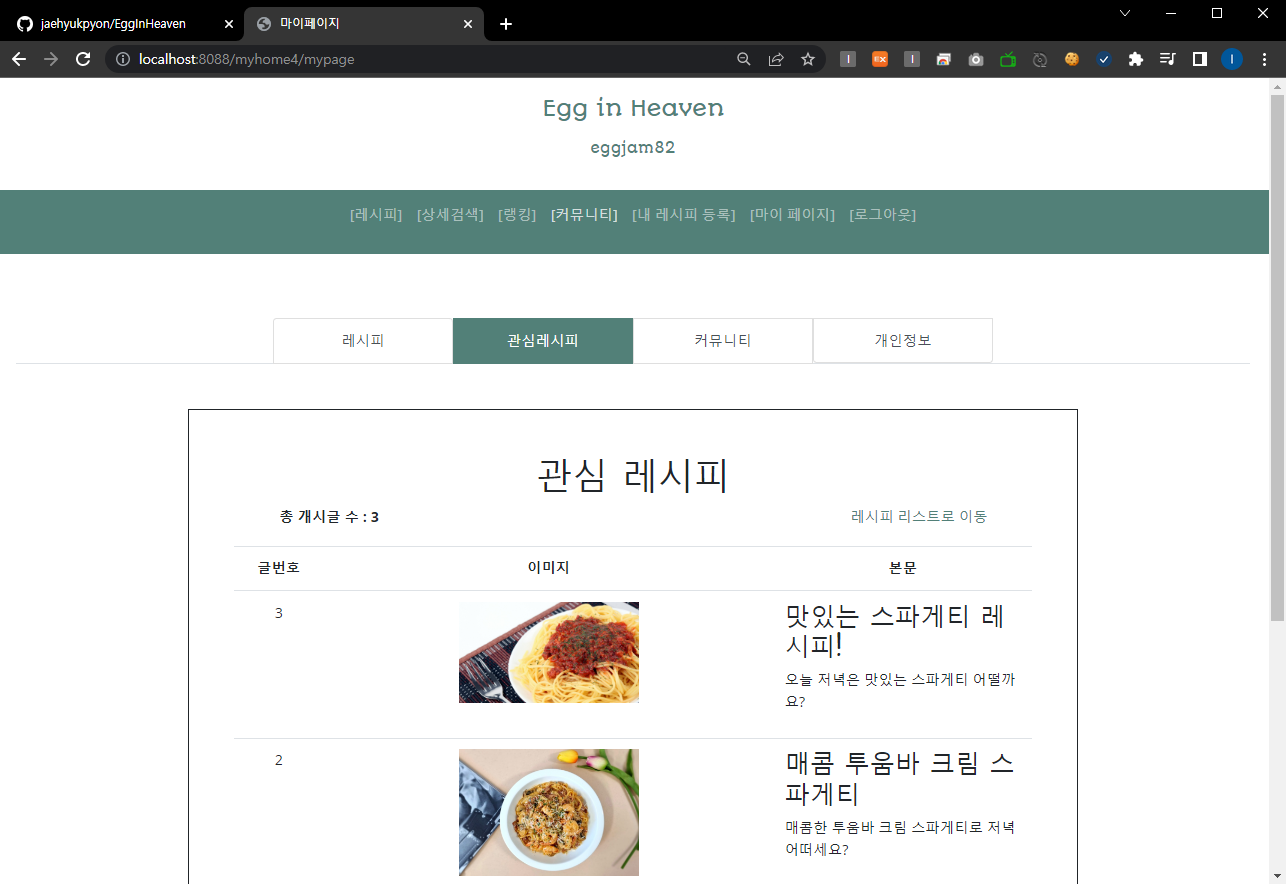The height and width of the screenshot is (884, 1286).
Task: Open the three-dot browser menu
Action: click(1263, 59)
